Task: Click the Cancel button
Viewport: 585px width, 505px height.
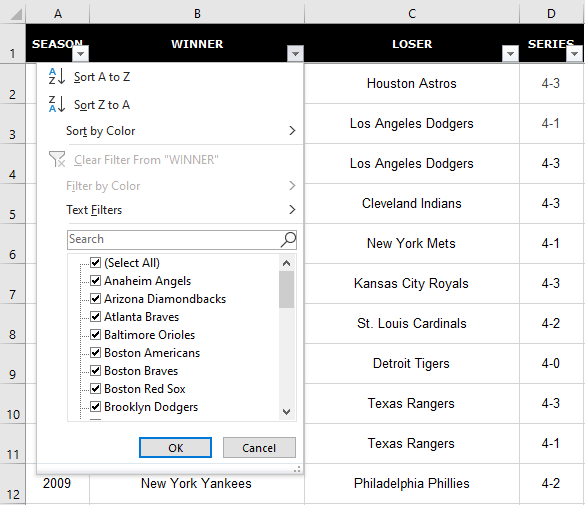Action: coord(259,448)
